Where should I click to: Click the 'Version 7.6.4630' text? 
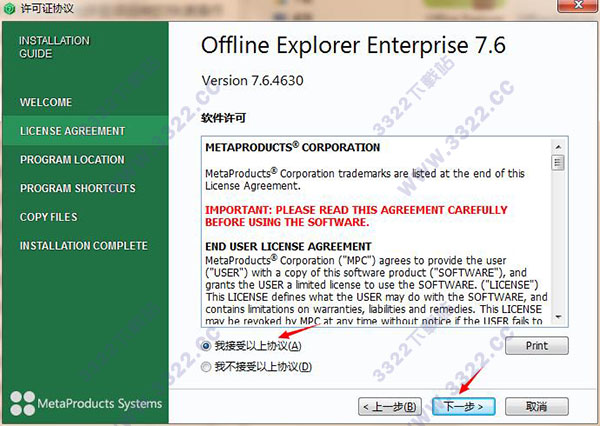253,80
